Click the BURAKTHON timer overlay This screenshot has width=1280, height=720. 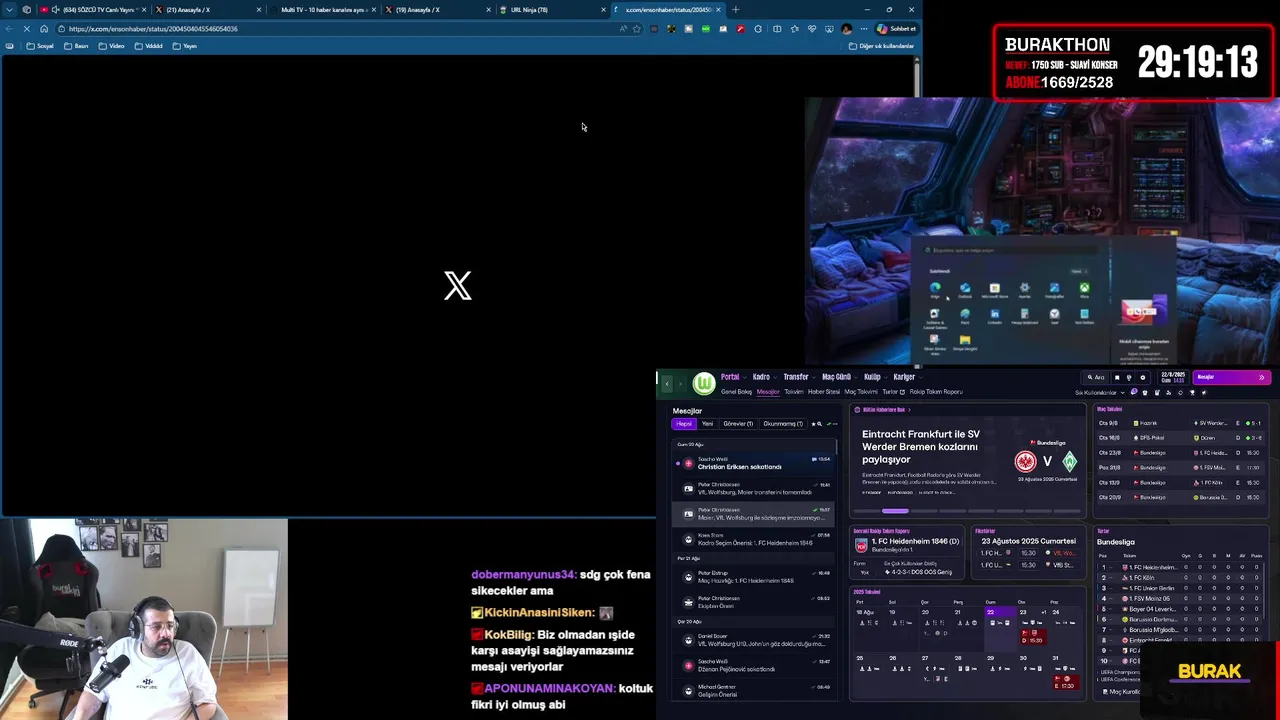pyautogui.click(x=1134, y=63)
